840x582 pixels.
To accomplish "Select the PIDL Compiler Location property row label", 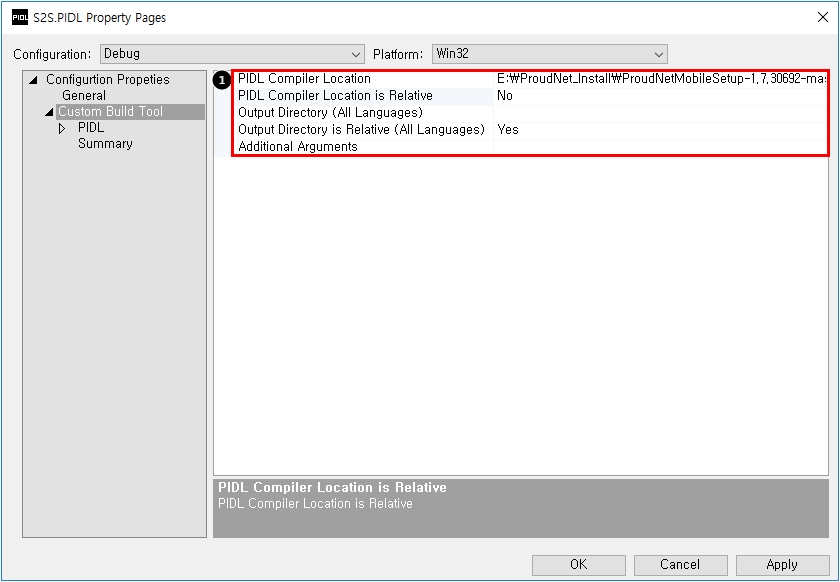I will (x=304, y=79).
